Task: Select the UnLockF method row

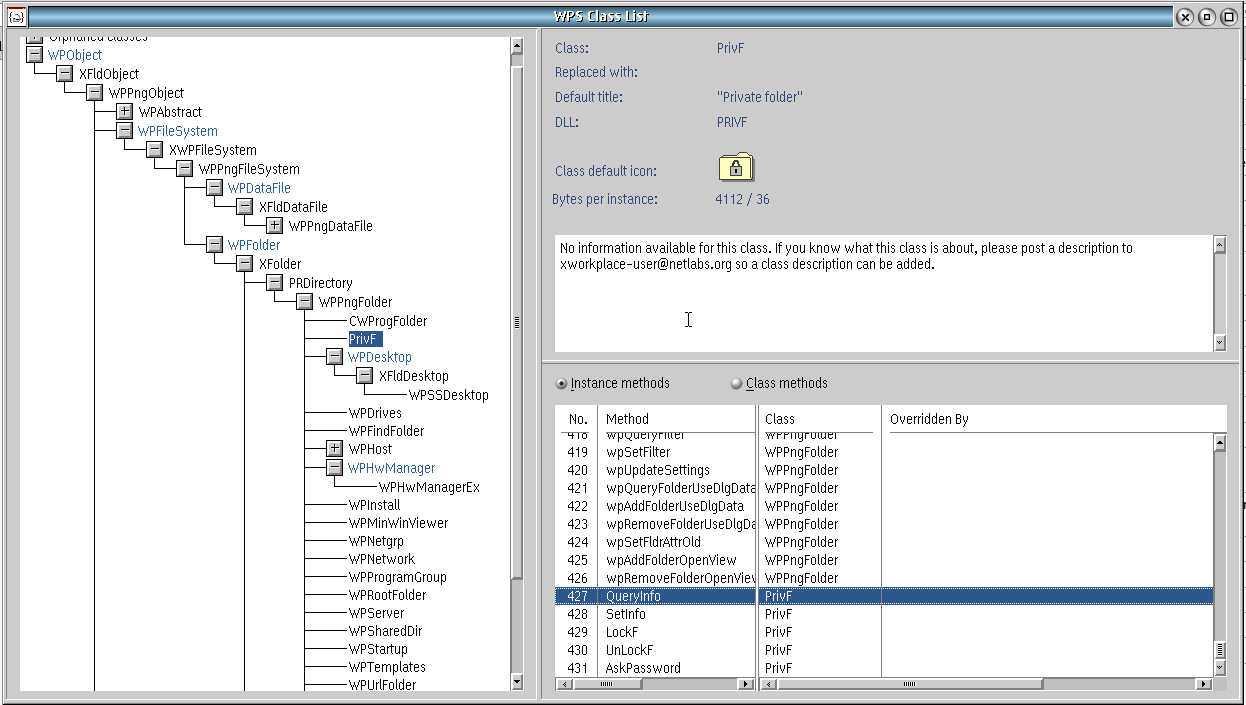Action: pyautogui.click(x=884, y=650)
